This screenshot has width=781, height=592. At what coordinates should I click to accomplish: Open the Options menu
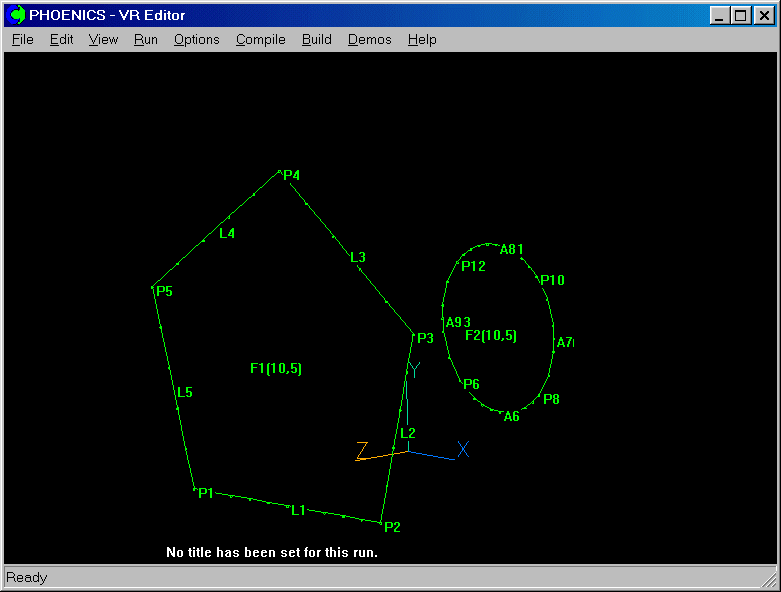tap(196, 40)
